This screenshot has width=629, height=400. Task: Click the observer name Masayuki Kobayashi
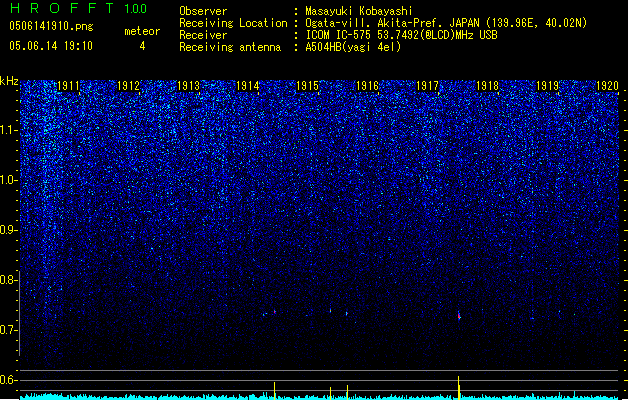[359, 11]
